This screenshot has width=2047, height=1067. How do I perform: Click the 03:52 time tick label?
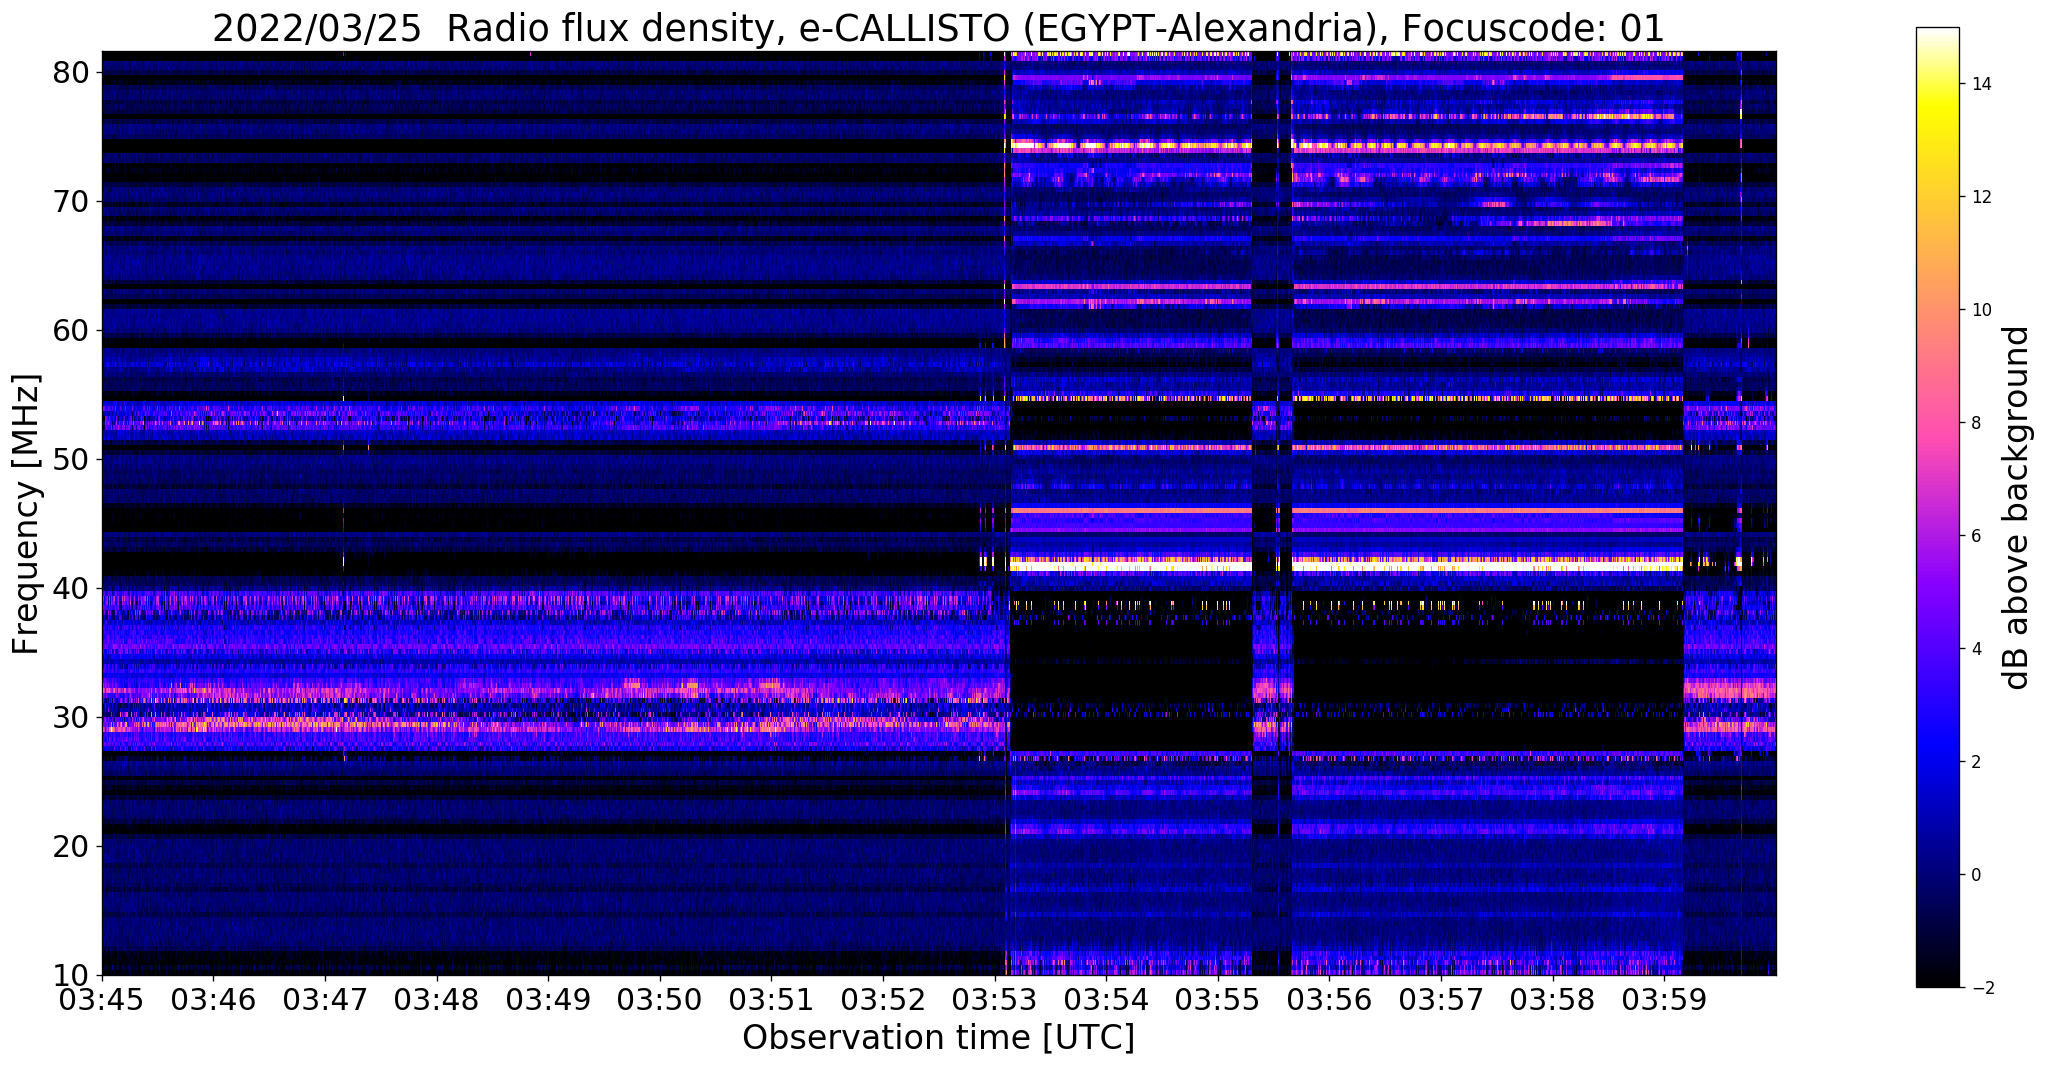(x=883, y=1001)
